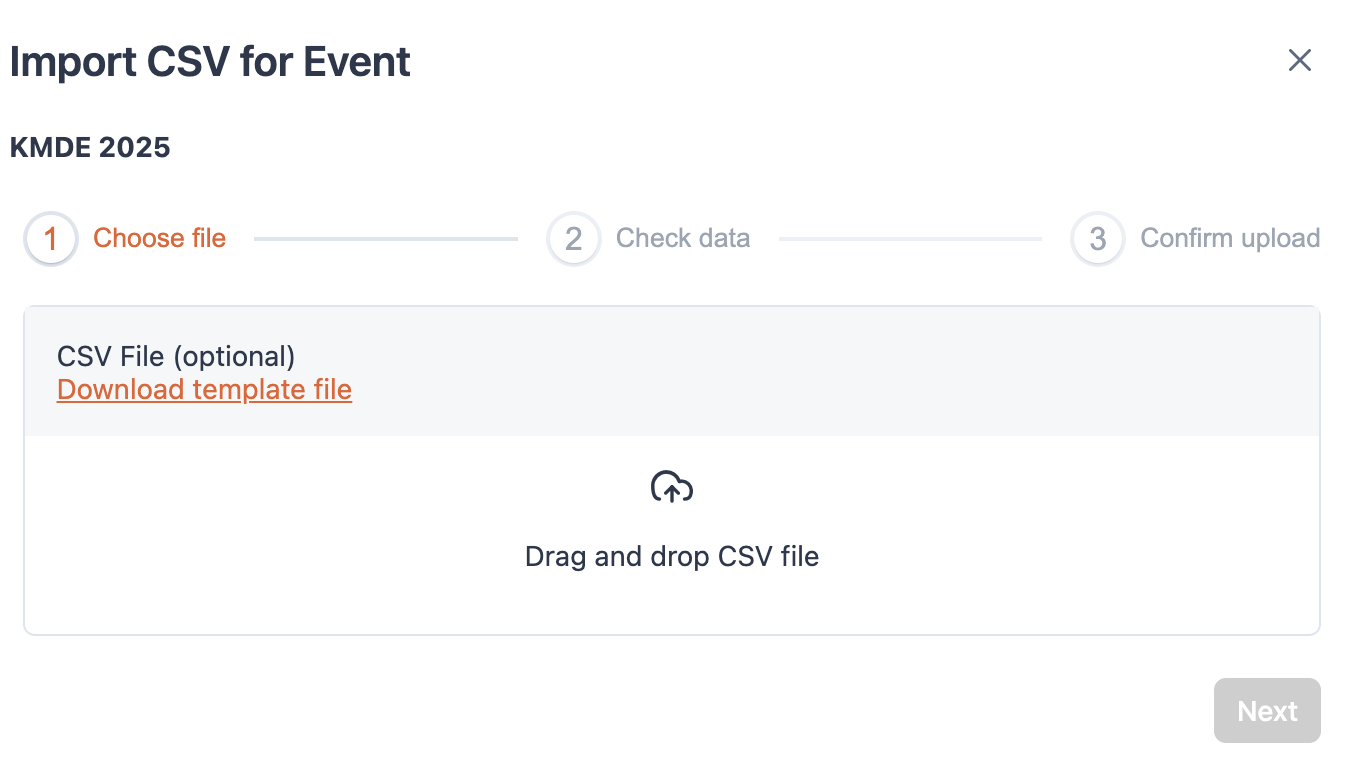Go to the Check data step label

pos(683,238)
